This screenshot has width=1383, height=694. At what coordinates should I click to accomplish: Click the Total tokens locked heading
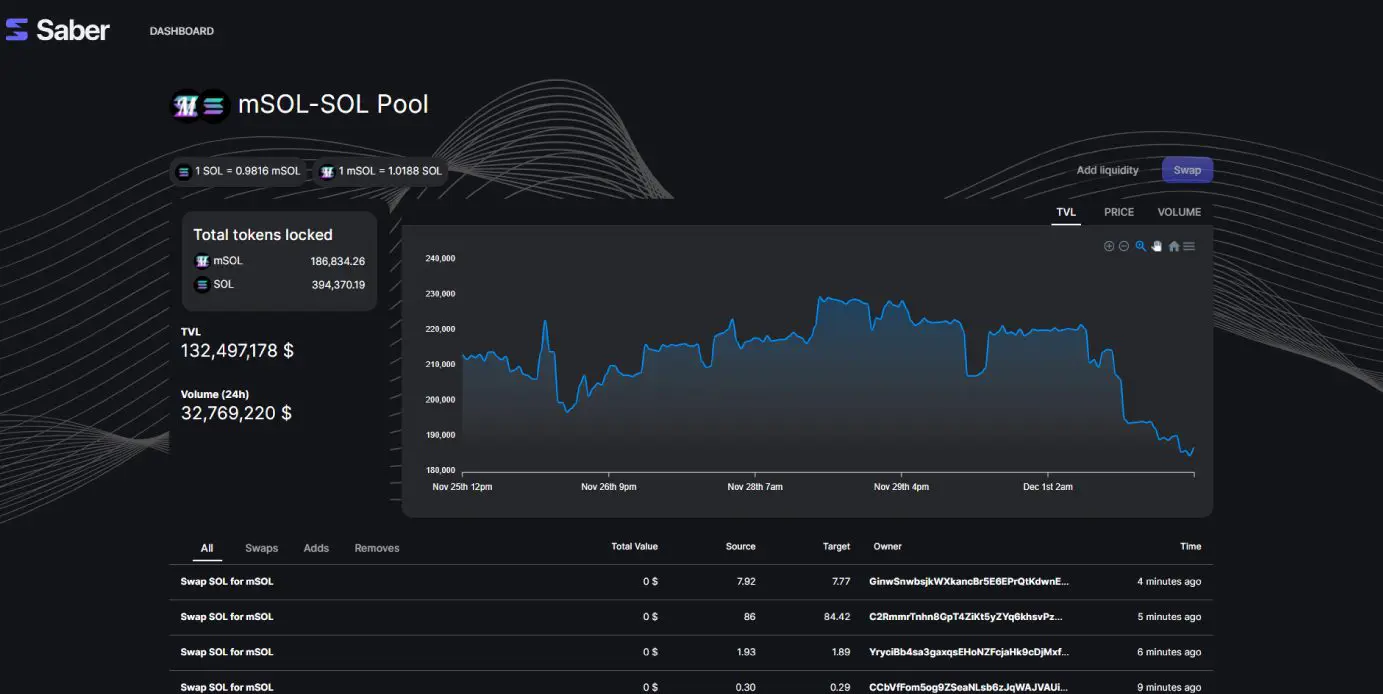point(262,235)
